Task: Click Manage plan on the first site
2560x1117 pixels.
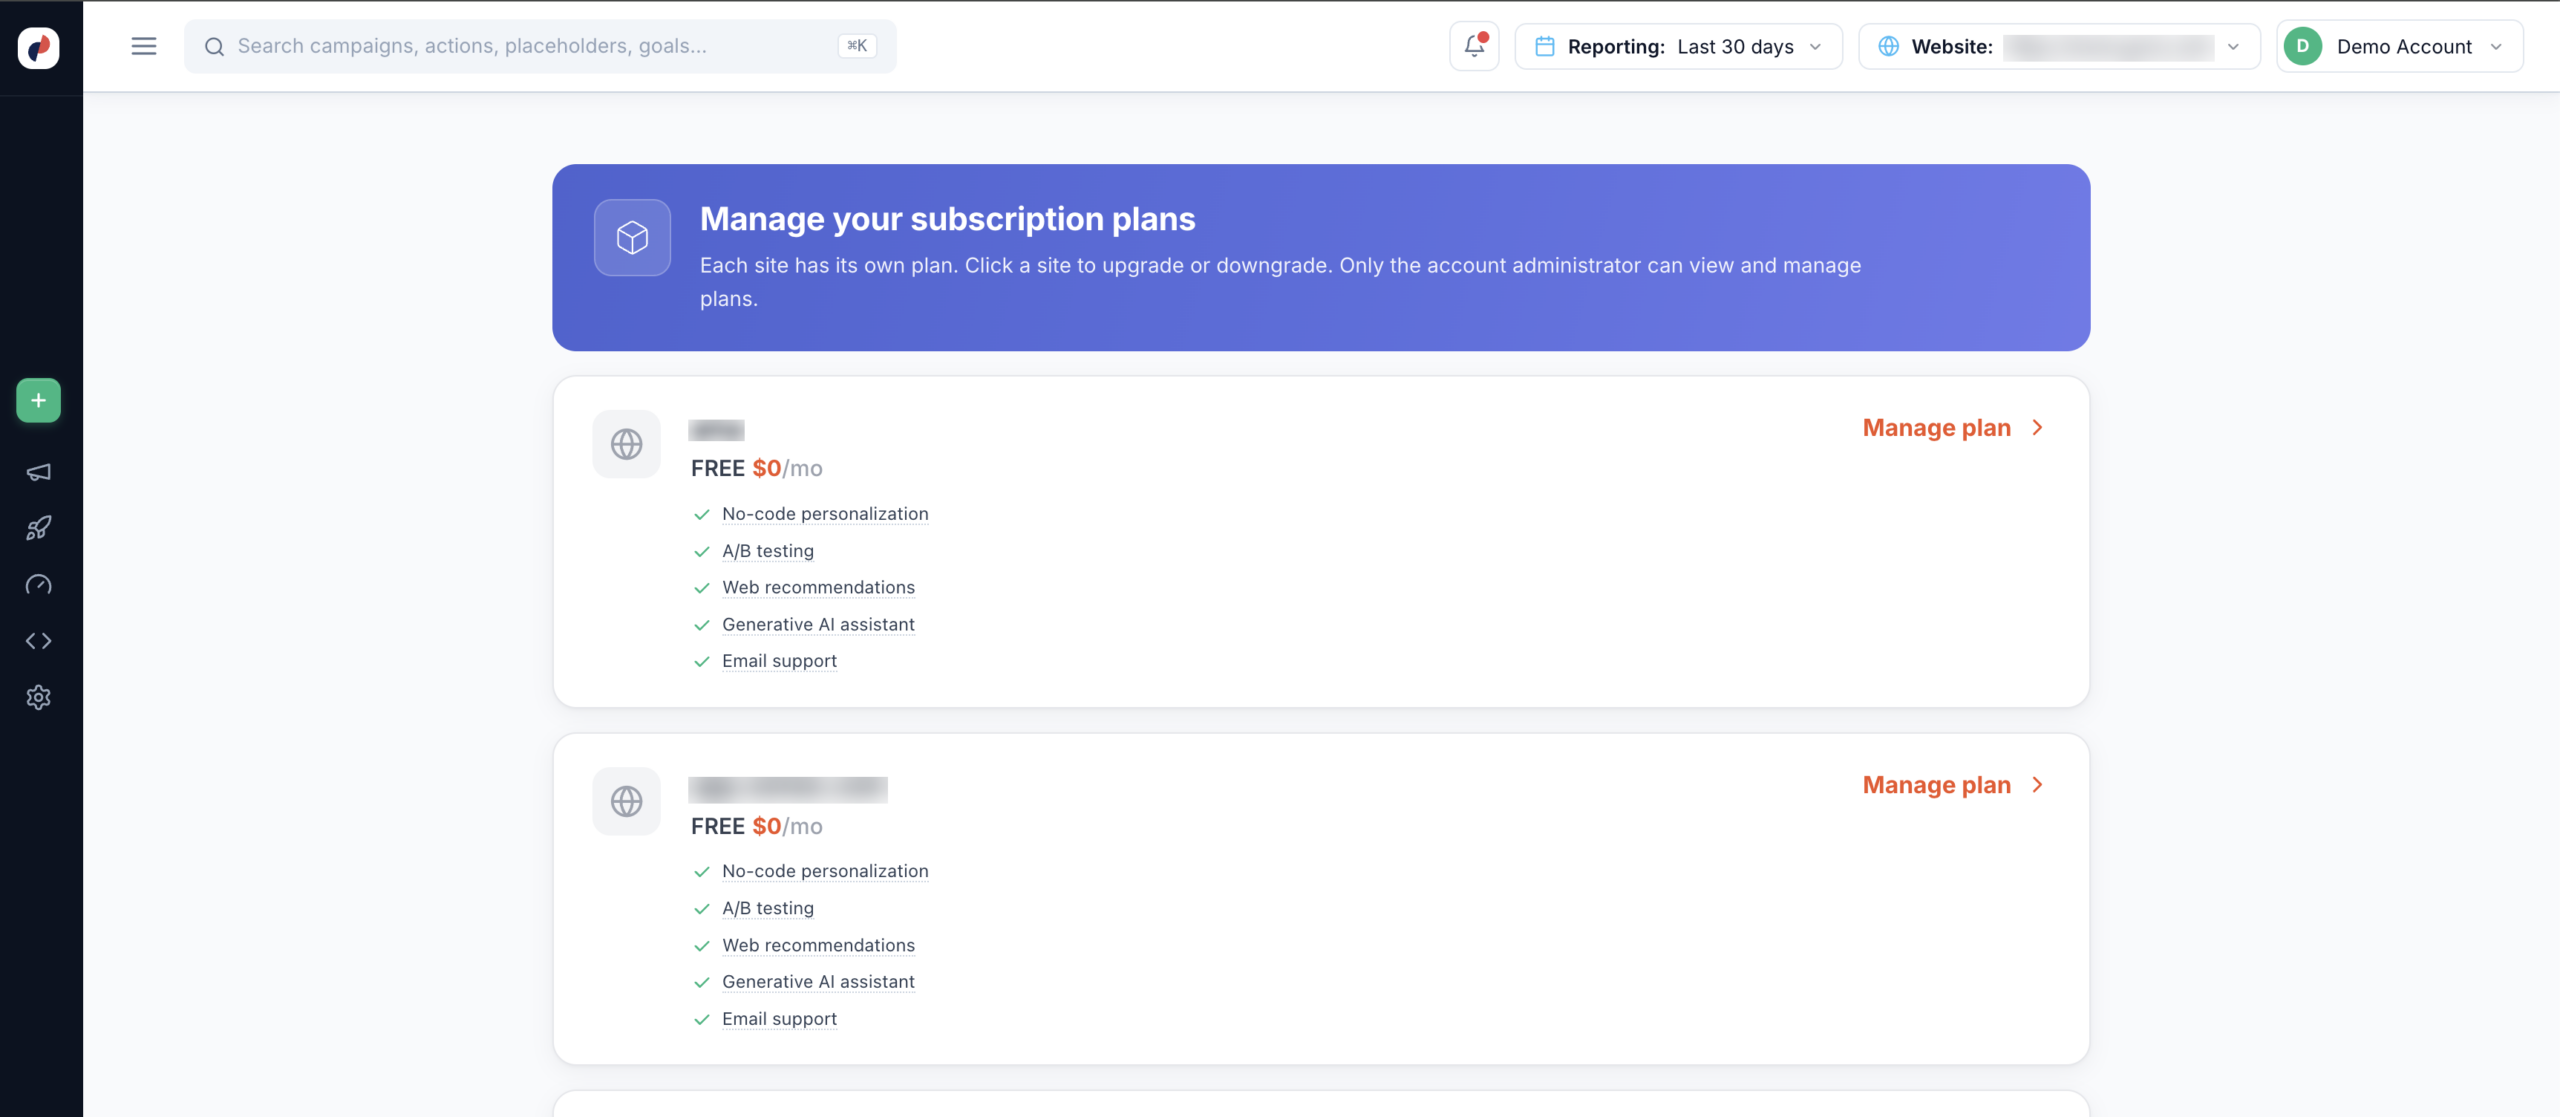Action: pos(1936,428)
